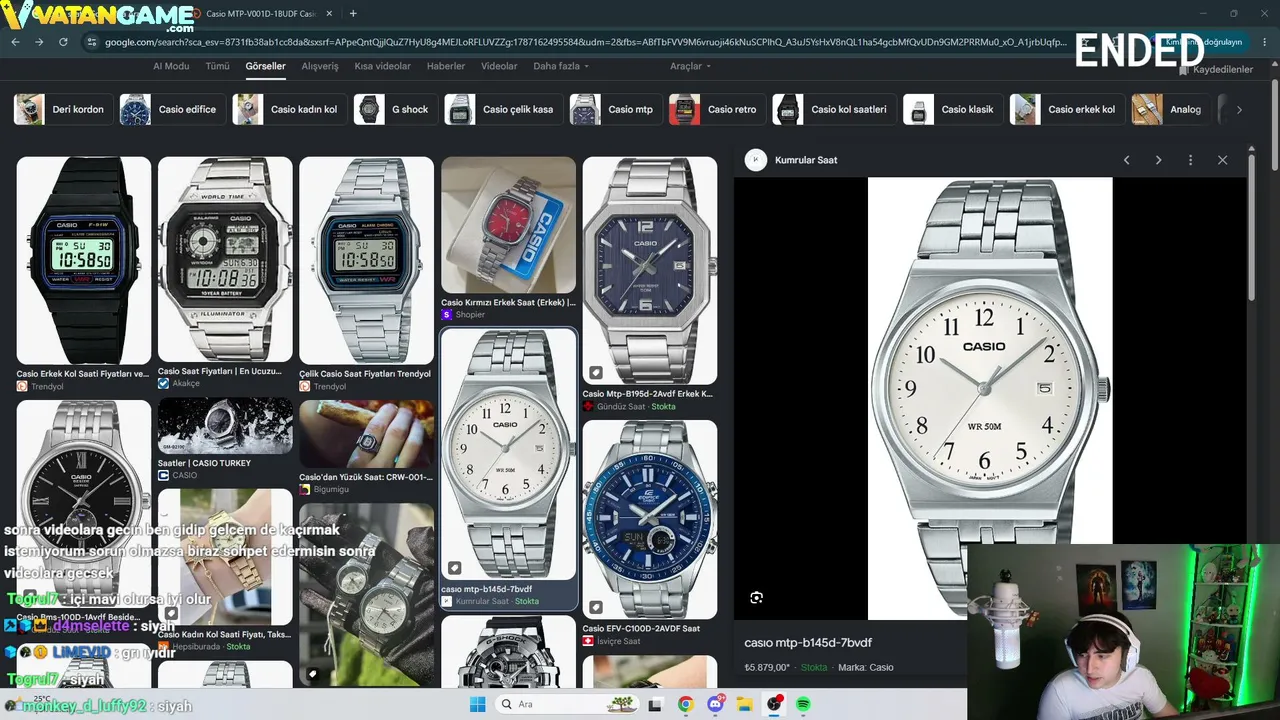Screen dimensions: 1280x720
Task: Switch to the AI Modu search tab
Action: (171, 66)
